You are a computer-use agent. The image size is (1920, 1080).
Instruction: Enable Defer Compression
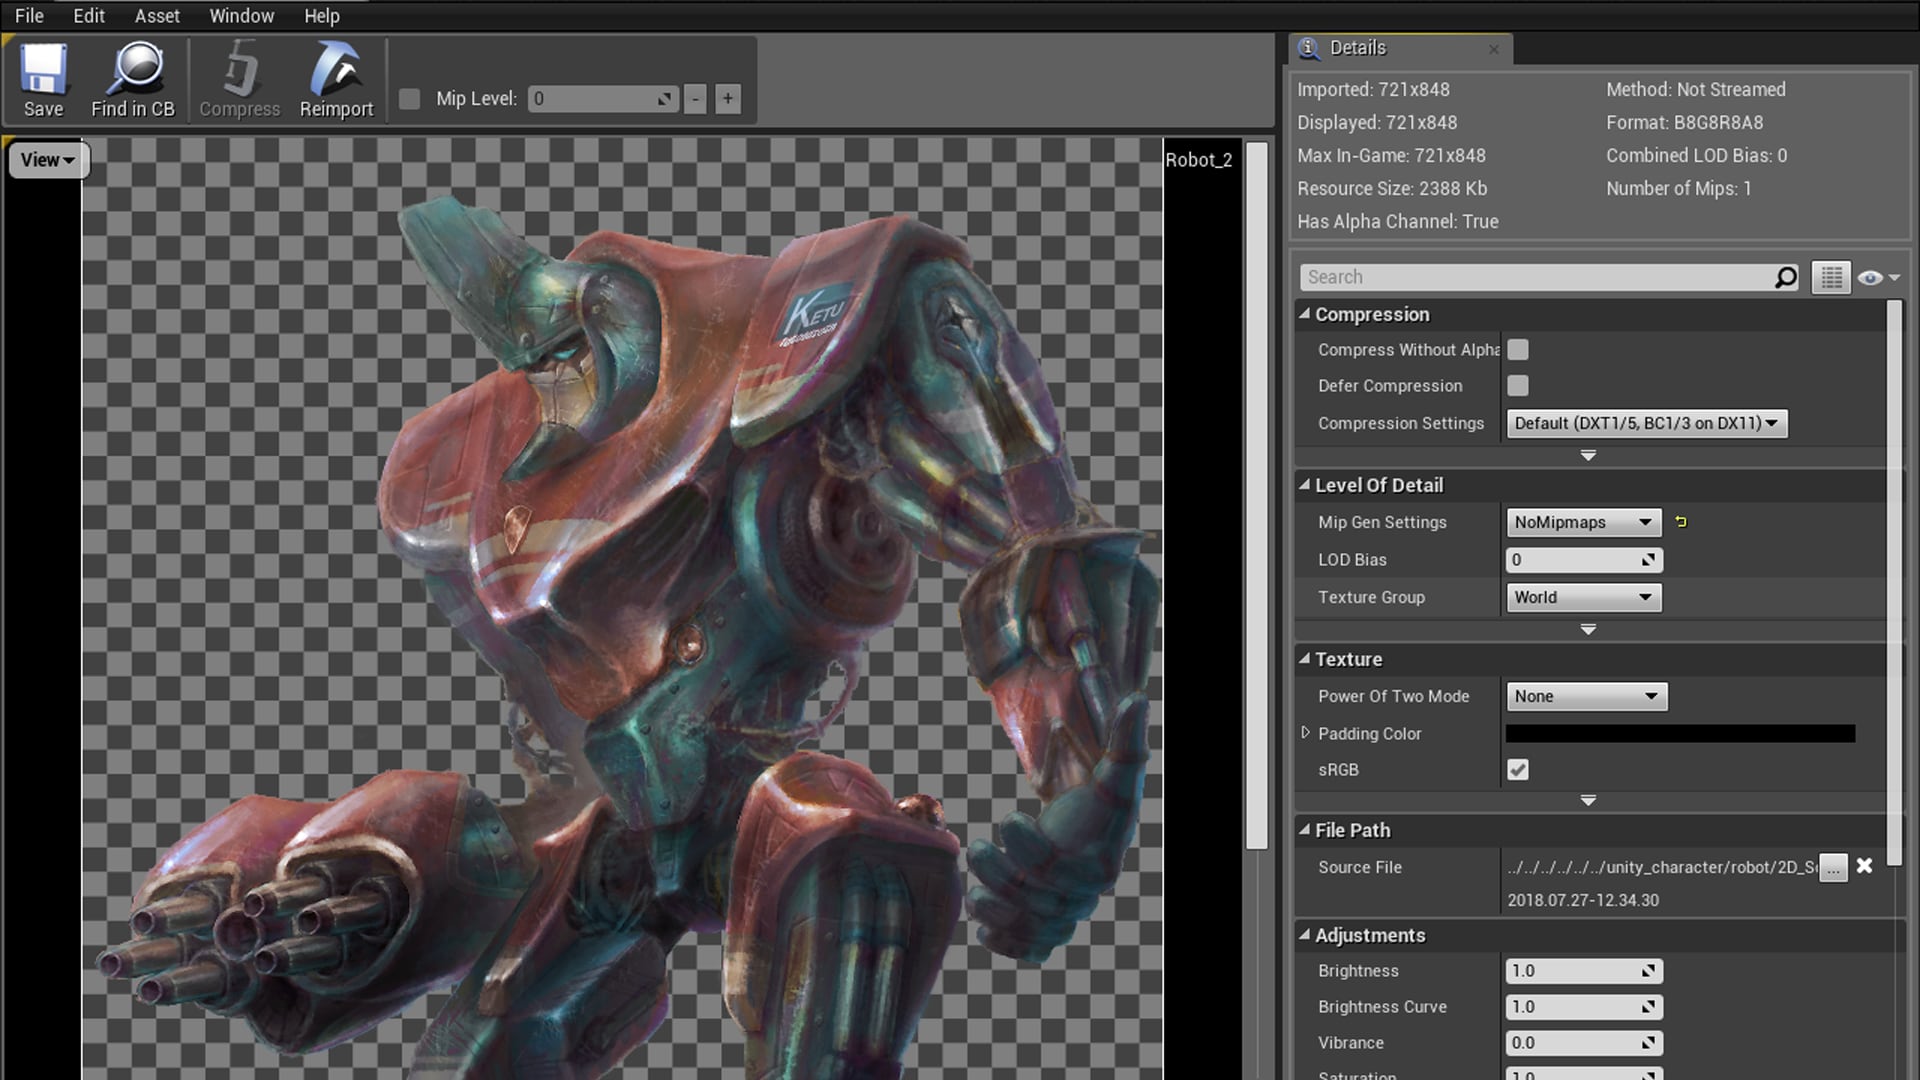(x=1517, y=385)
